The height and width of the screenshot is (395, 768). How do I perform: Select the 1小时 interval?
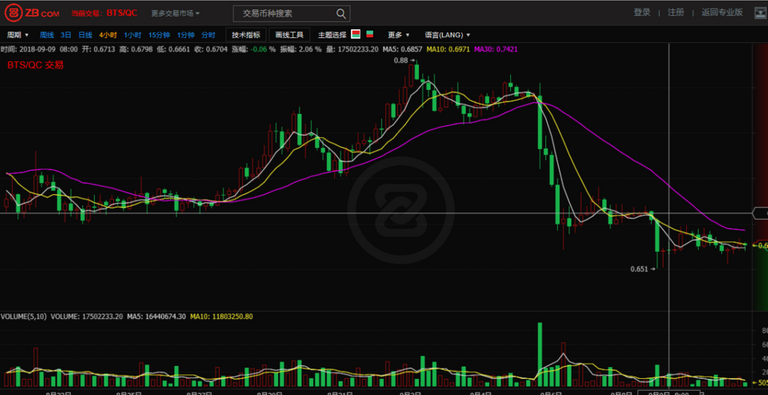tap(133, 35)
